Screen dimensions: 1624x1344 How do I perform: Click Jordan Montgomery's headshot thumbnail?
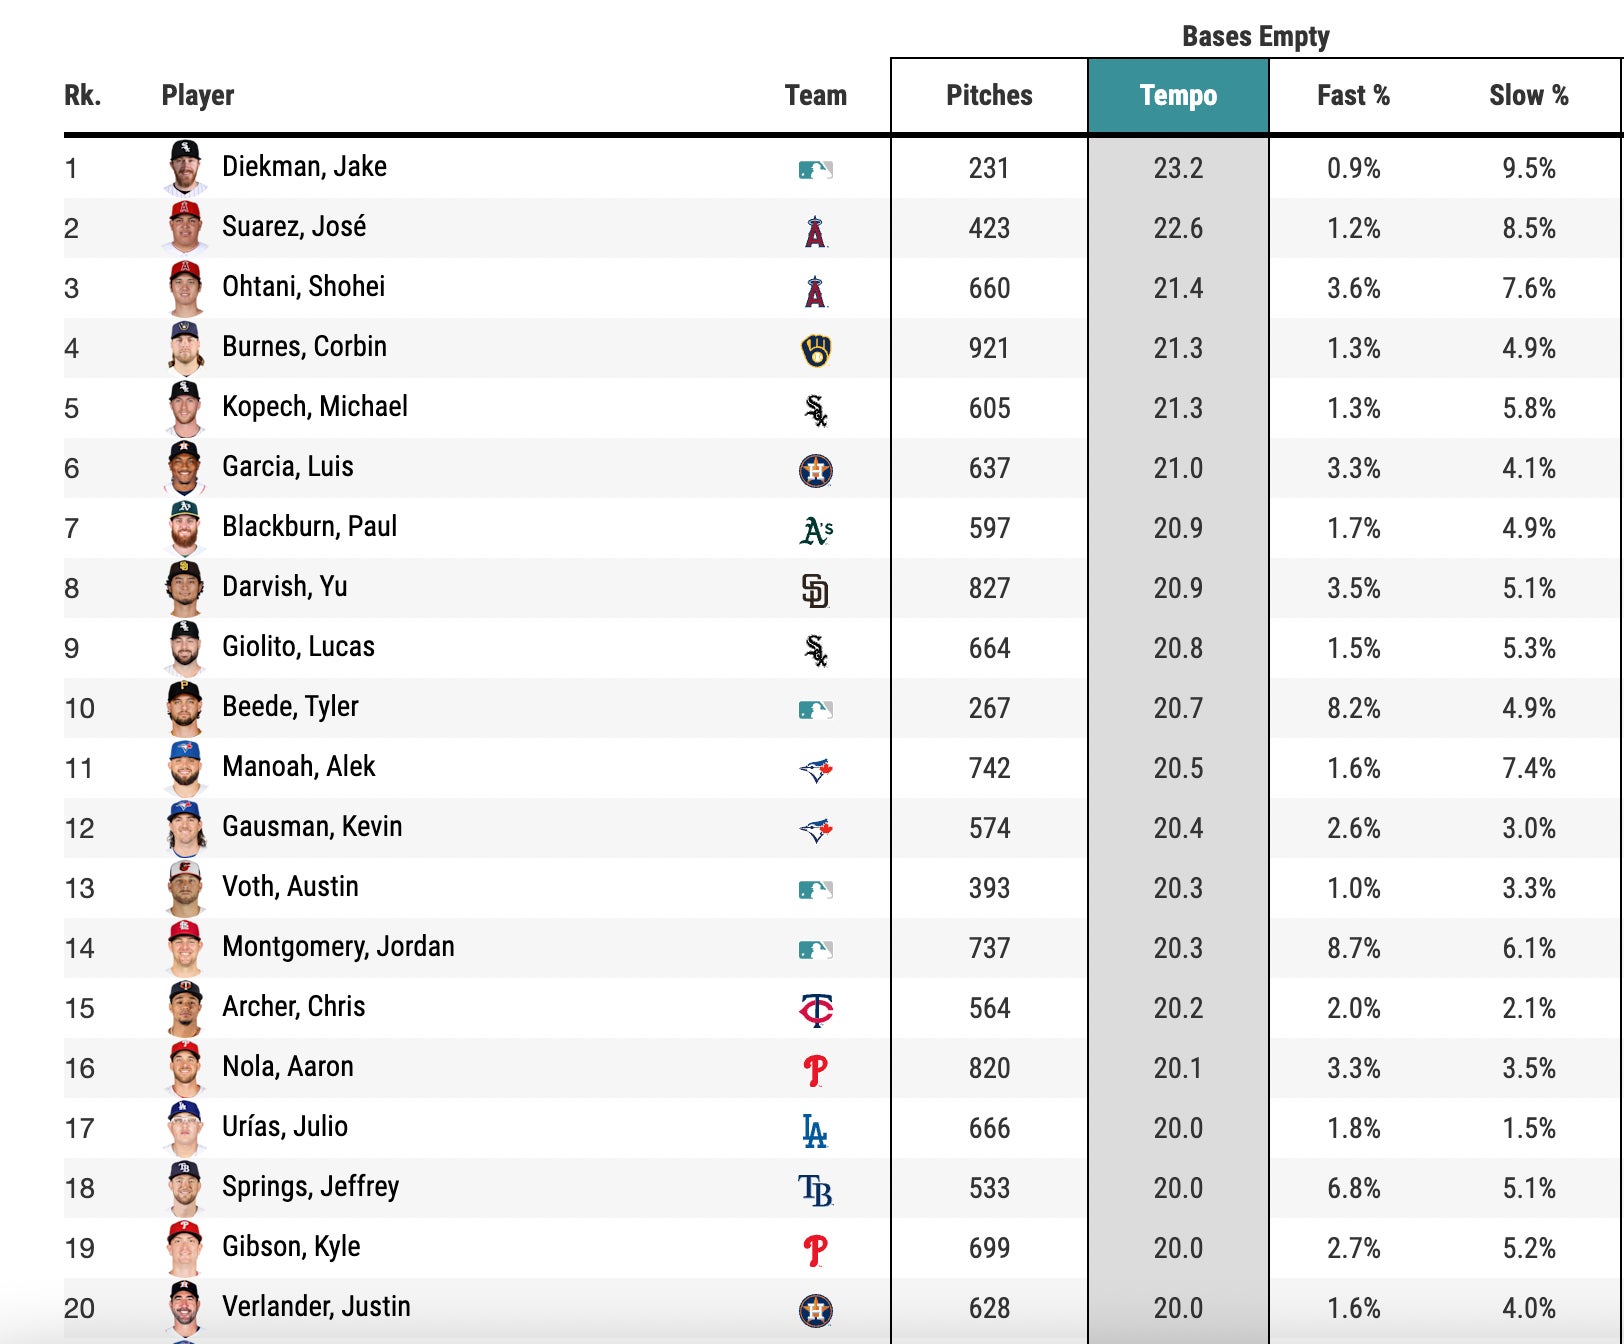(185, 948)
